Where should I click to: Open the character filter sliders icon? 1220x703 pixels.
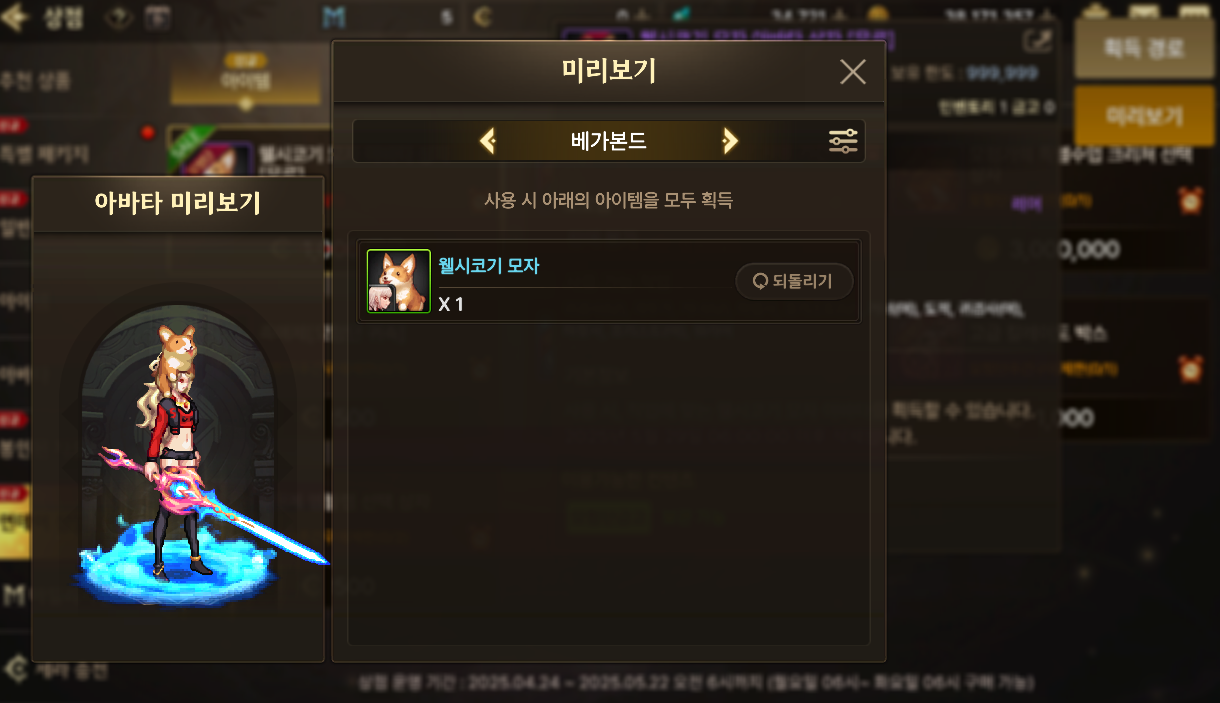coord(843,141)
